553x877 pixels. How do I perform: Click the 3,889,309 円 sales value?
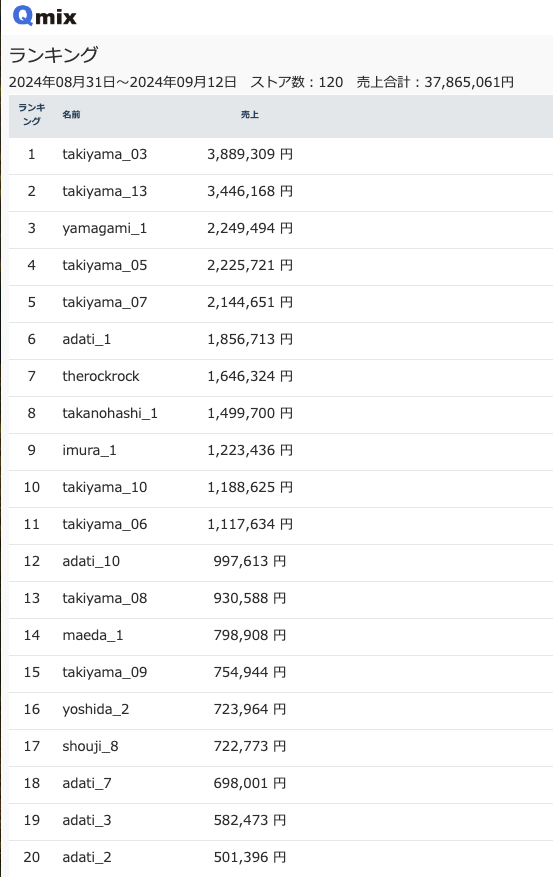click(250, 154)
